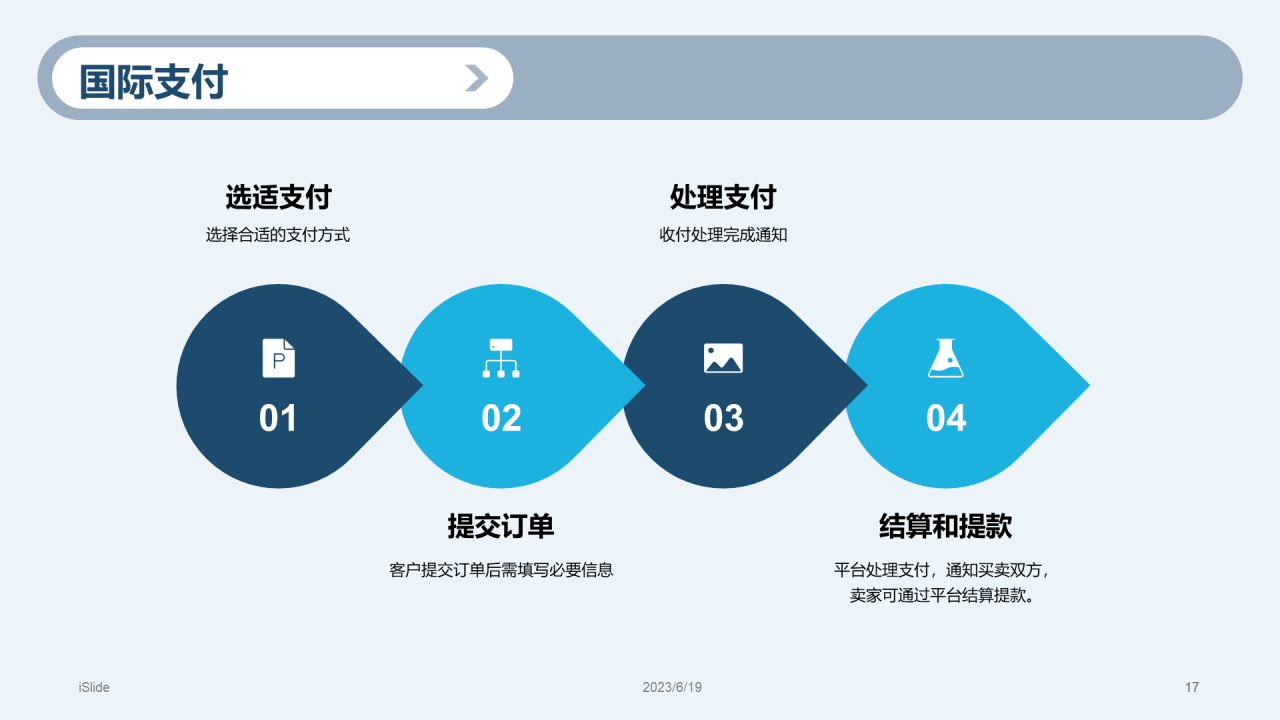Click the picture icon above 03
The width and height of the screenshot is (1280, 720).
pyautogui.click(x=723, y=358)
